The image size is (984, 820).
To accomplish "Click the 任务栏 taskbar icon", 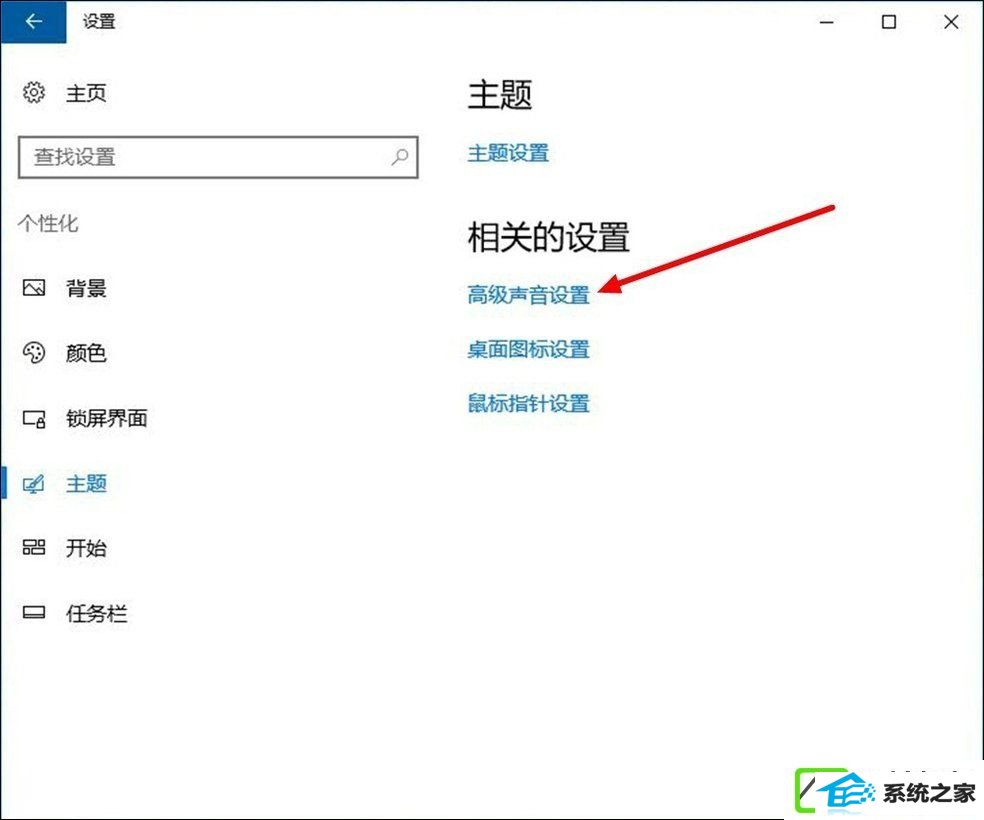I will [x=34, y=612].
